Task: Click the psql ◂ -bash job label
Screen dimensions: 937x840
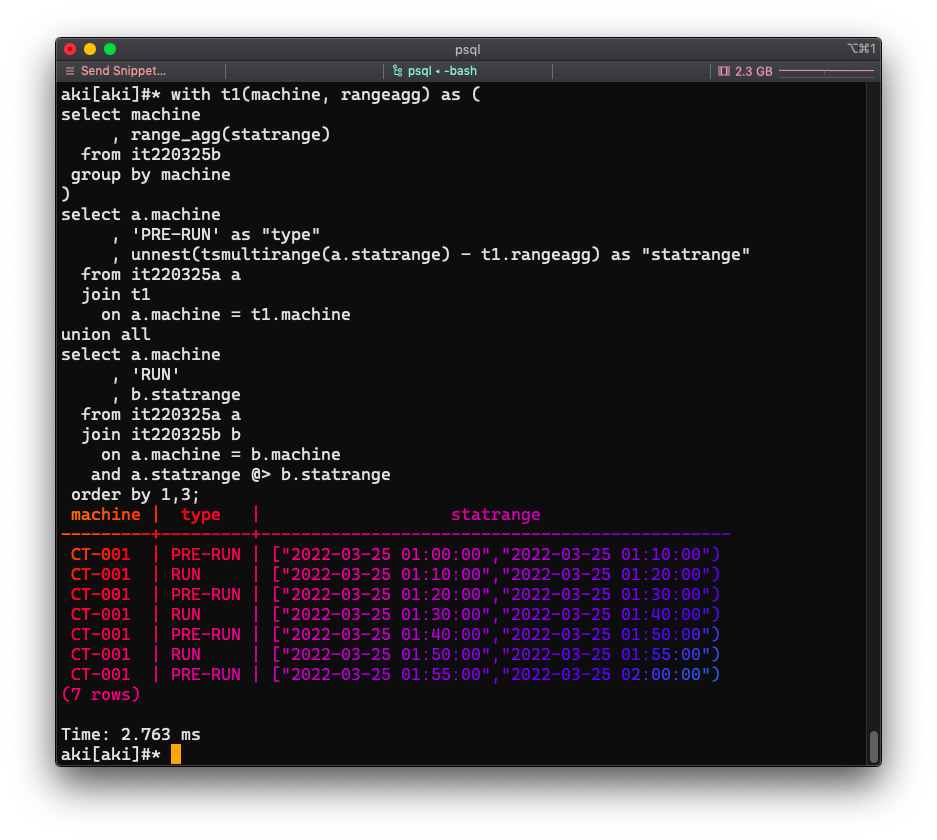Action: point(442,71)
